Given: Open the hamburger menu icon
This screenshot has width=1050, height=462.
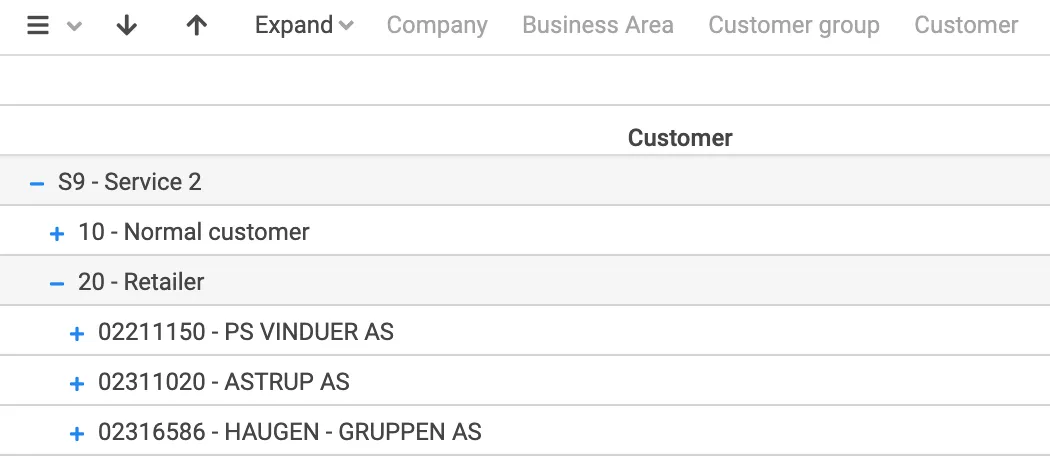Looking at the screenshot, I should click(x=38, y=26).
